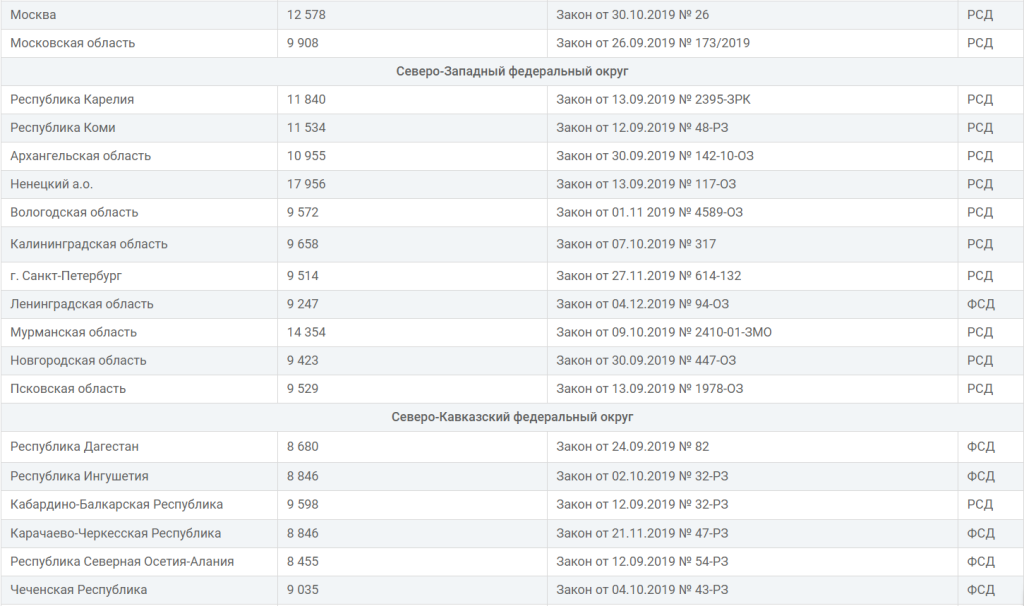Select value 9 035 for Чеченская Республика

(302, 590)
